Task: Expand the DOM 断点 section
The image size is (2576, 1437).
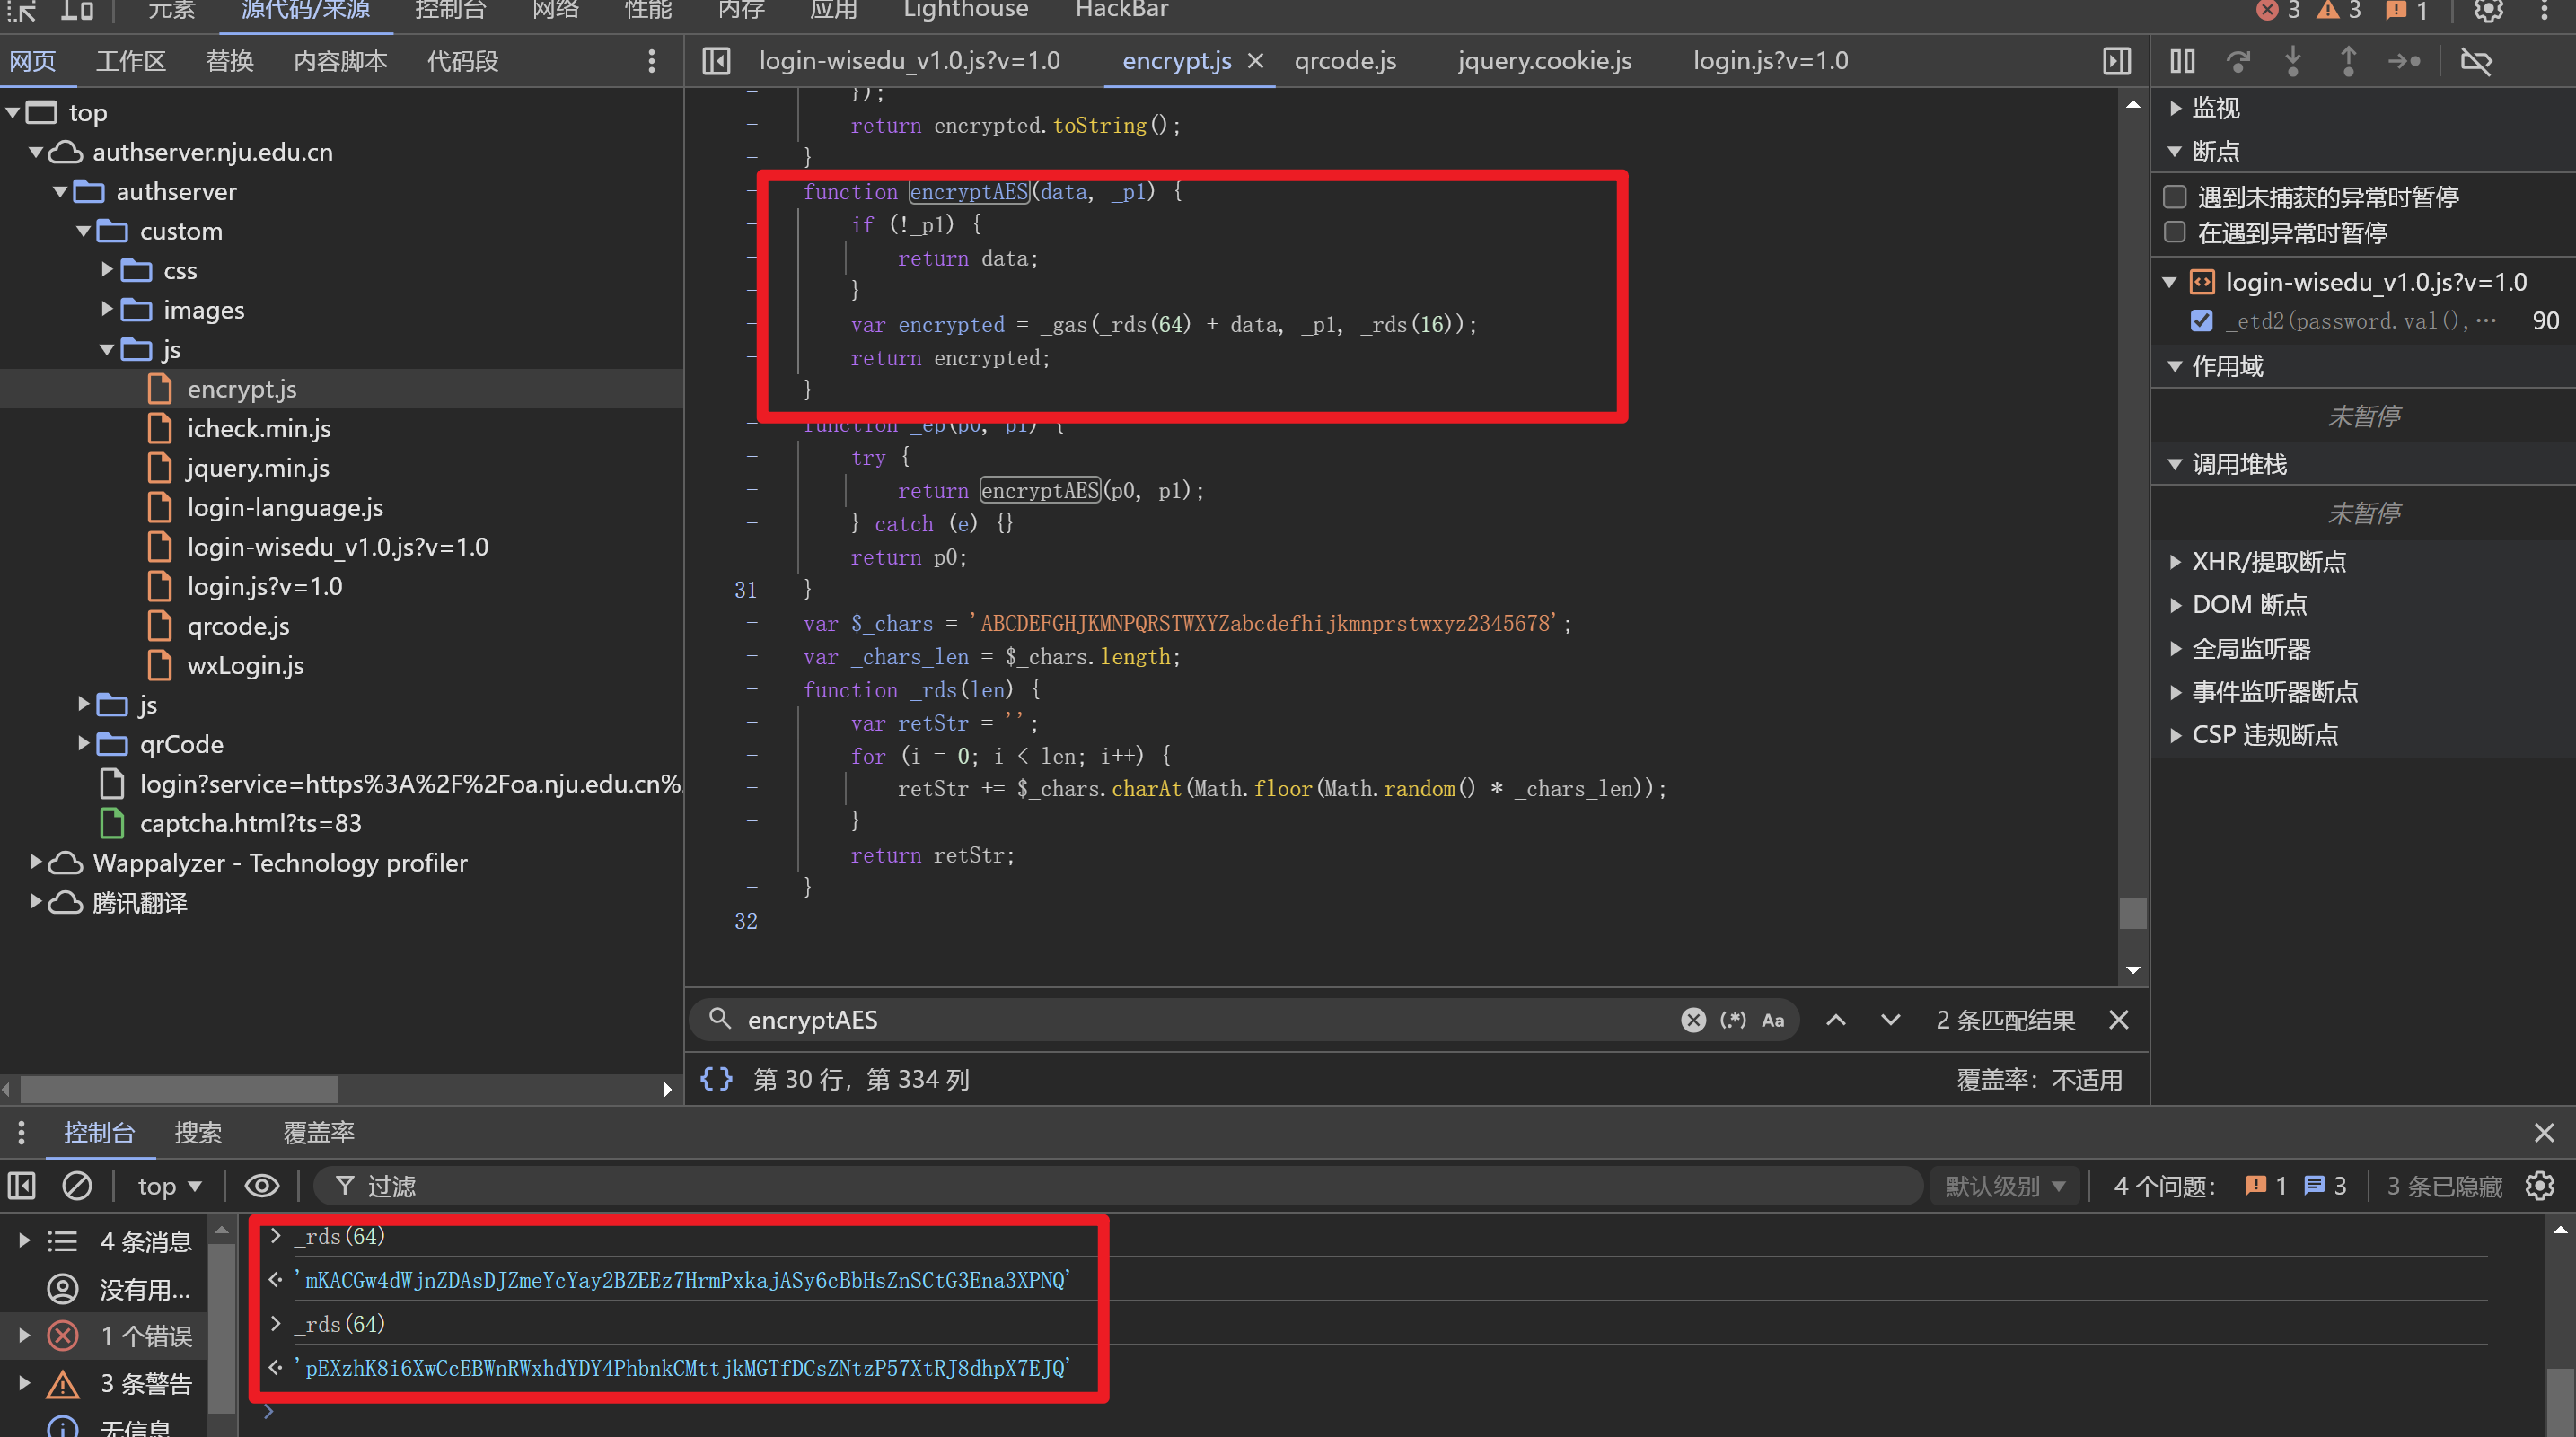Action: pyautogui.click(x=2175, y=604)
